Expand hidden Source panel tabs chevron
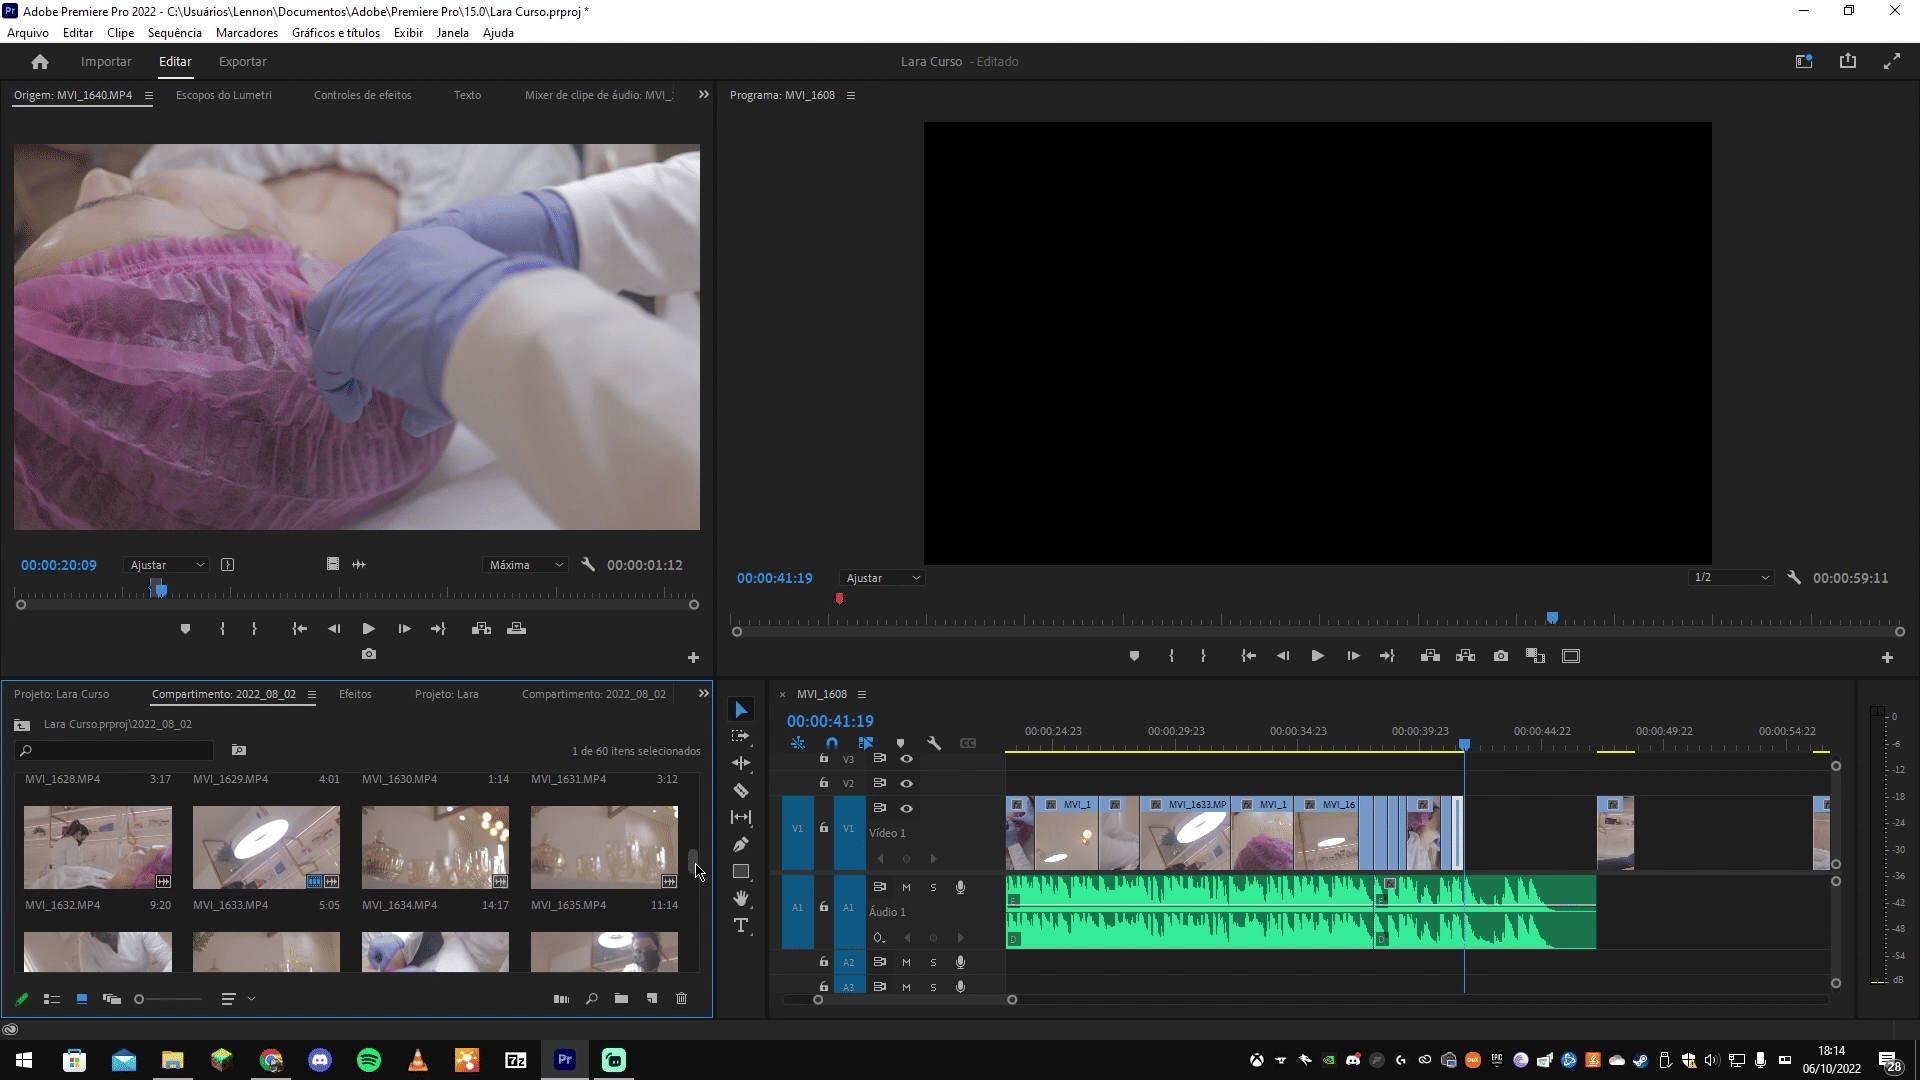 click(x=703, y=94)
